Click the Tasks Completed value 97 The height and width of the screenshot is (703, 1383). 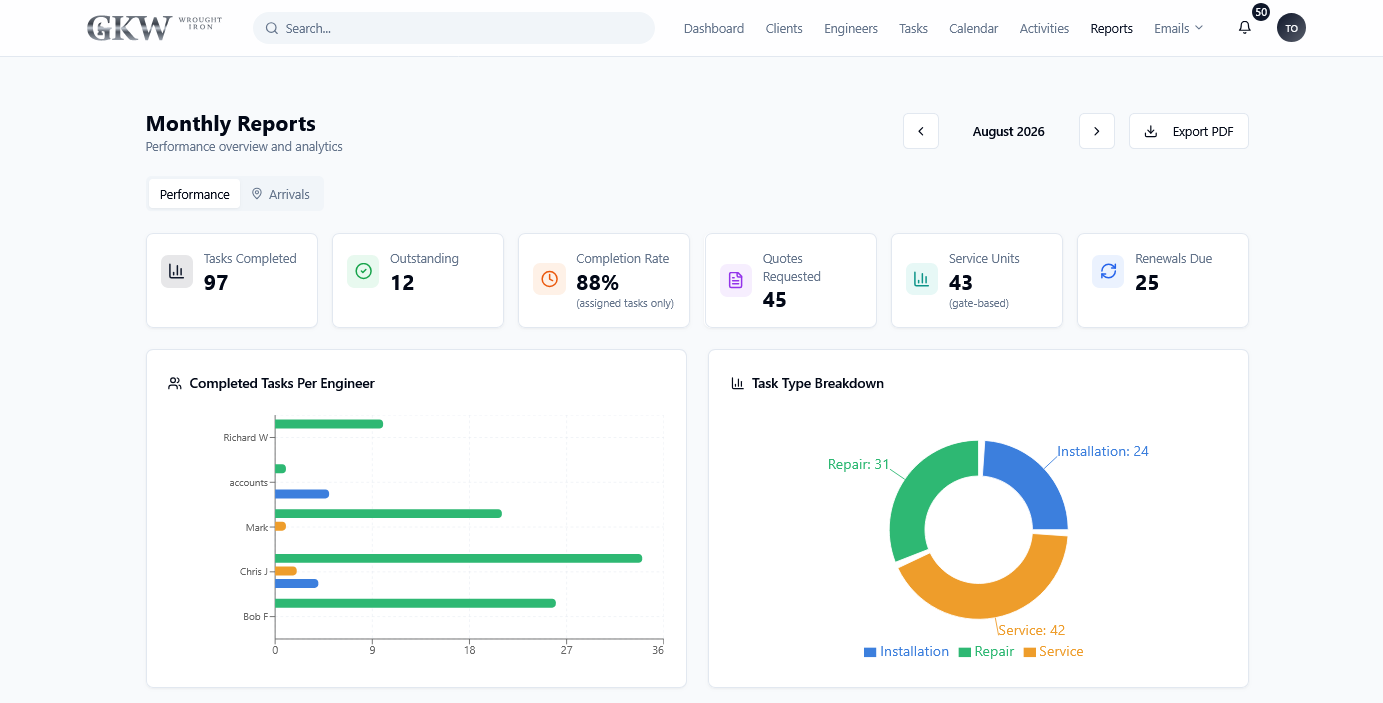(216, 283)
